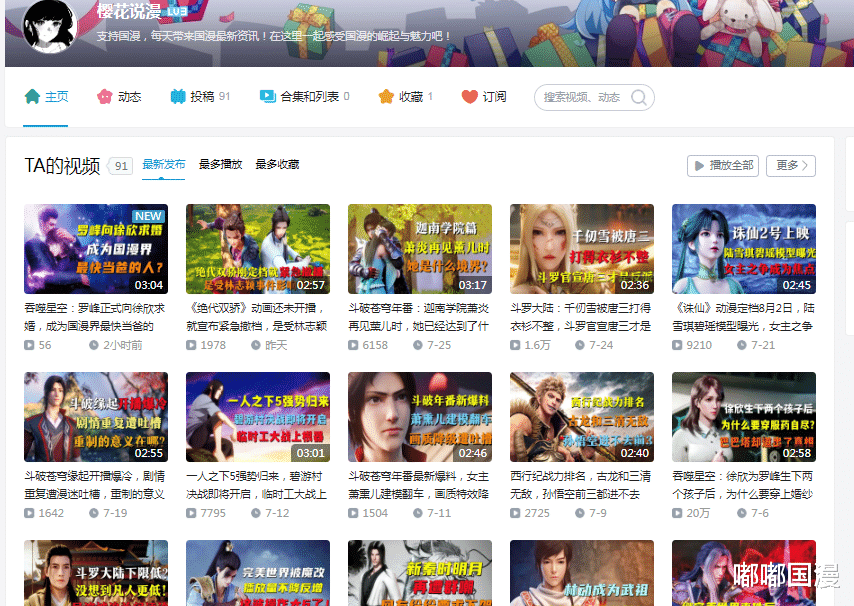The width and height of the screenshot is (854, 606).
Task: Click play count icon beside 1.6万
Action: pyautogui.click(x=515, y=345)
